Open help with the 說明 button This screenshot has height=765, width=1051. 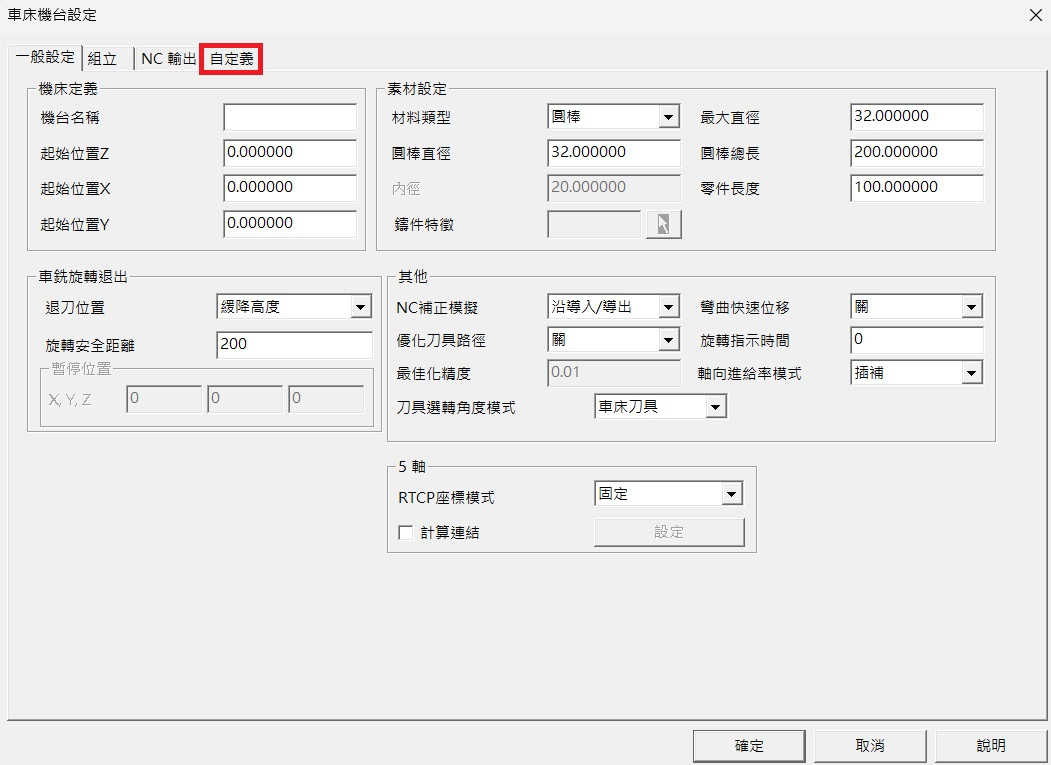click(990, 746)
